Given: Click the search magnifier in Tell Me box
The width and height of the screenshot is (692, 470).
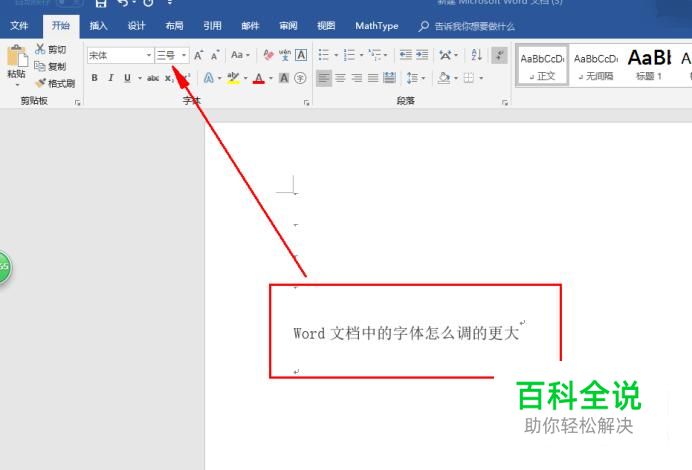Looking at the screenshot, I should coord(423,26).
